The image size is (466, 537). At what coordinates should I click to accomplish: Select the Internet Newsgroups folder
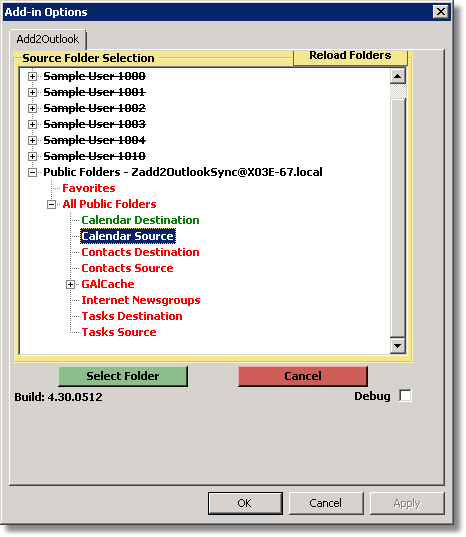(x=141, y=300)
